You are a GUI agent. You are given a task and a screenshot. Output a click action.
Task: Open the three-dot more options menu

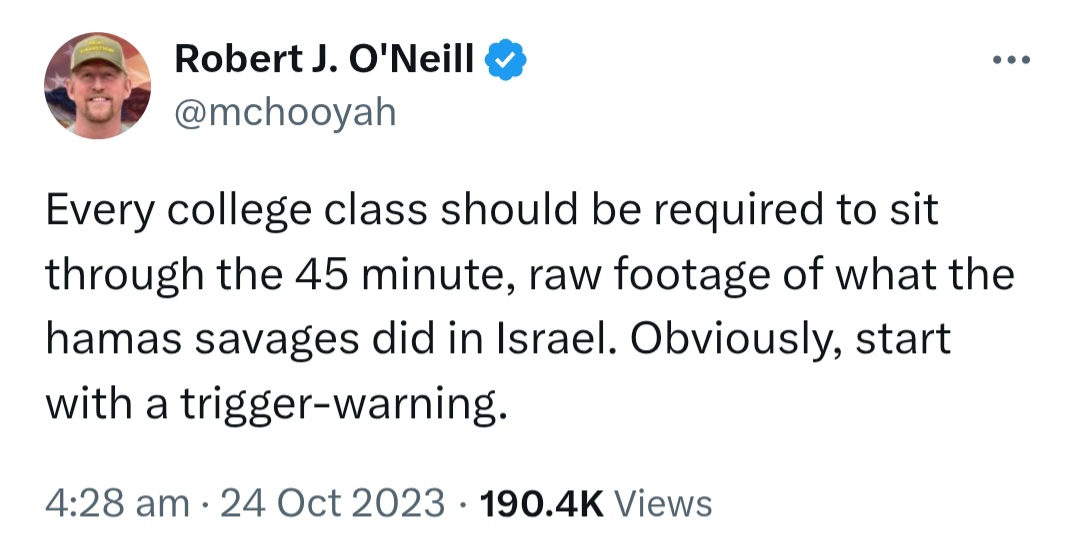[x=1011, y=61]
